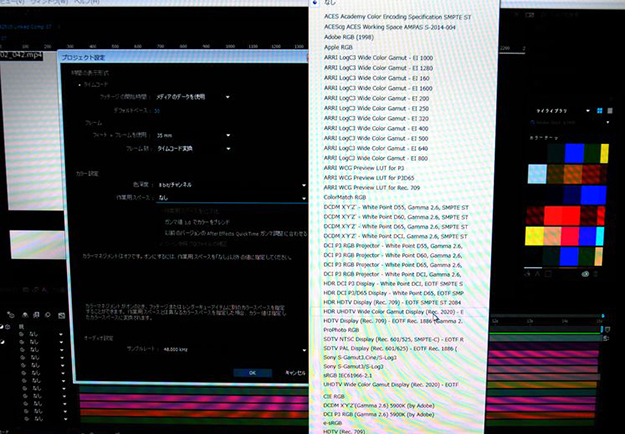Image resolution: width=625 pixels, height=434 pixels.
Task: Pick the light blue swatch in color themes
Action: click(x=537, y=174)
